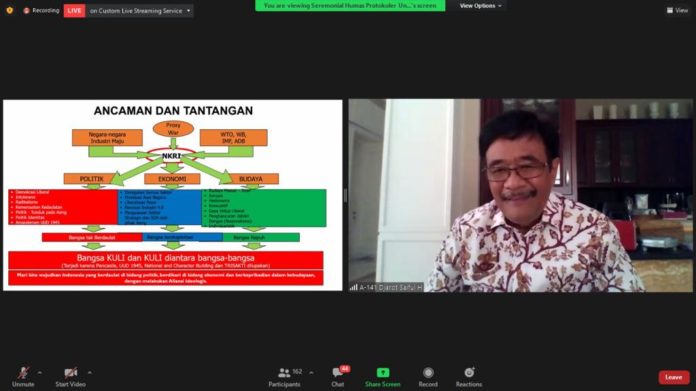Click the encryption shield icon
The image size is (696, 391).
point(9,10)
